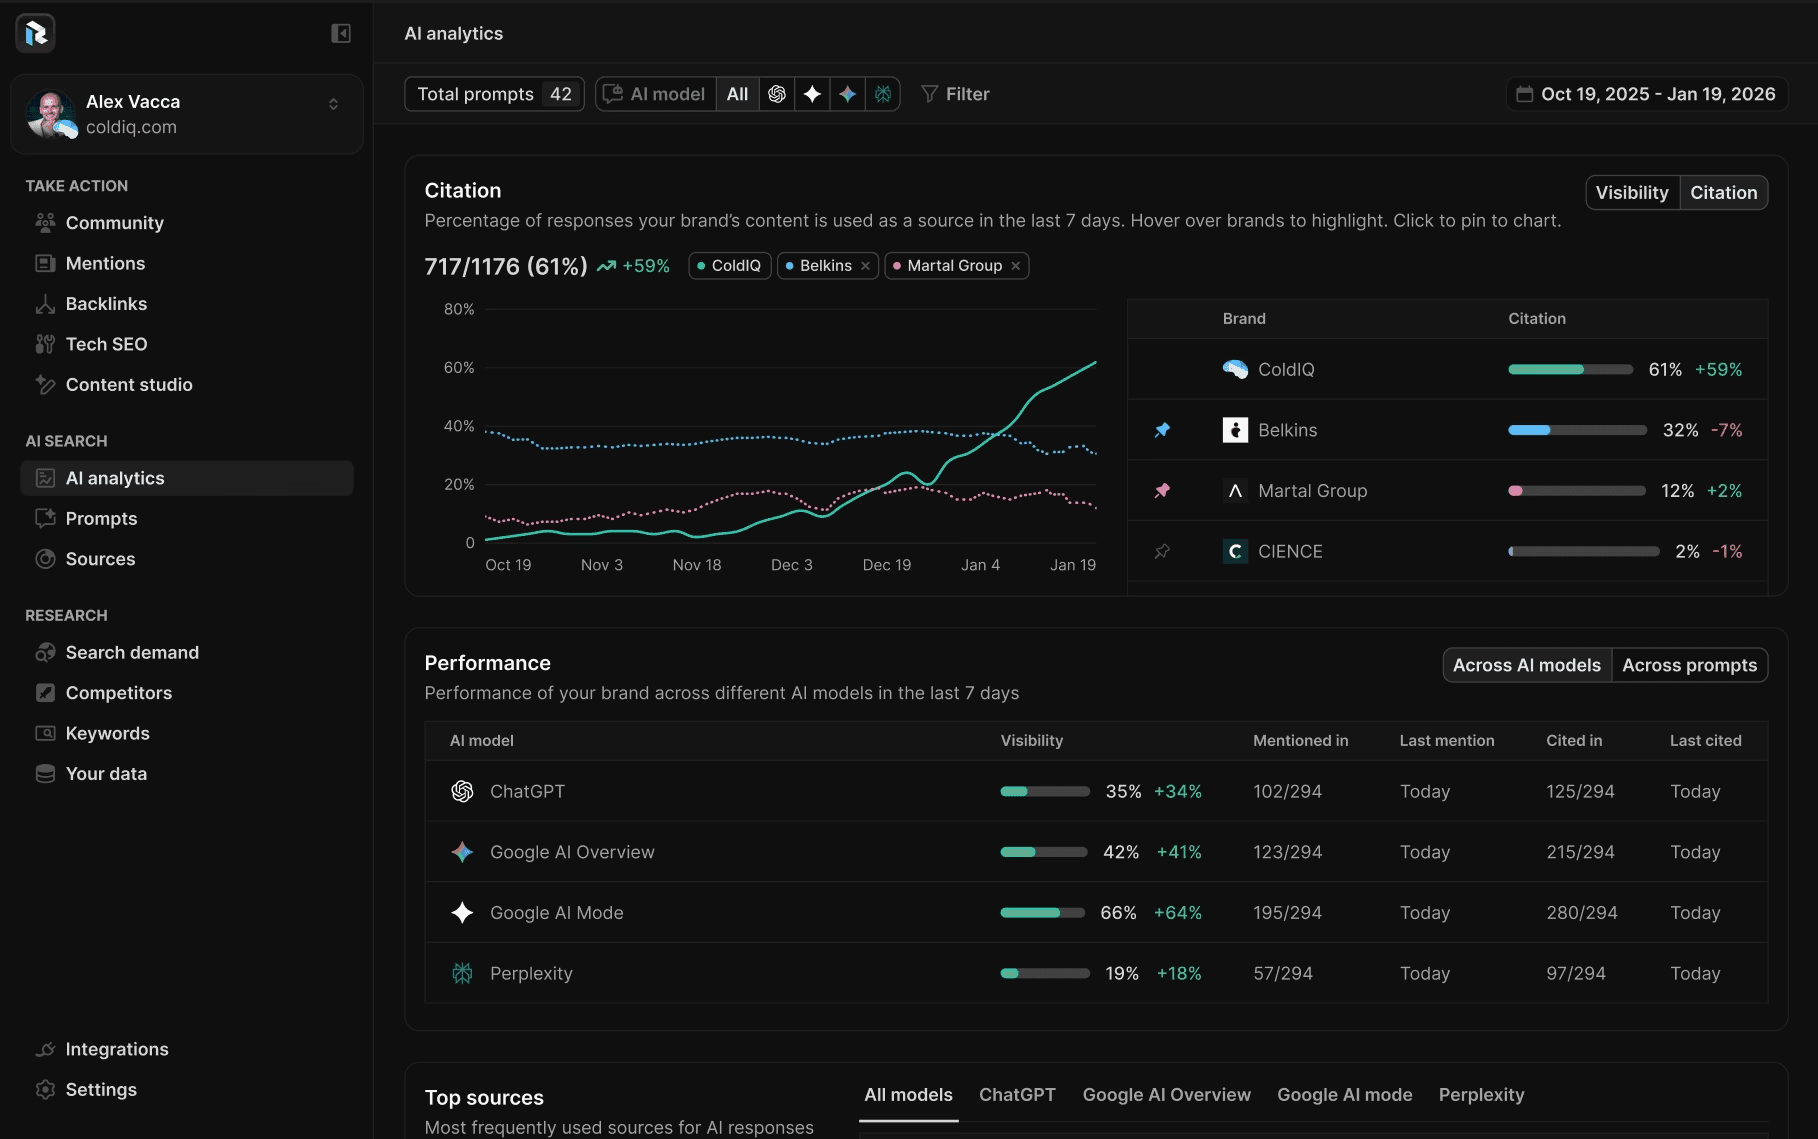1818x1139 pixels.
Task: Click the 280/294 cited value
Action: click(1582, 913)
